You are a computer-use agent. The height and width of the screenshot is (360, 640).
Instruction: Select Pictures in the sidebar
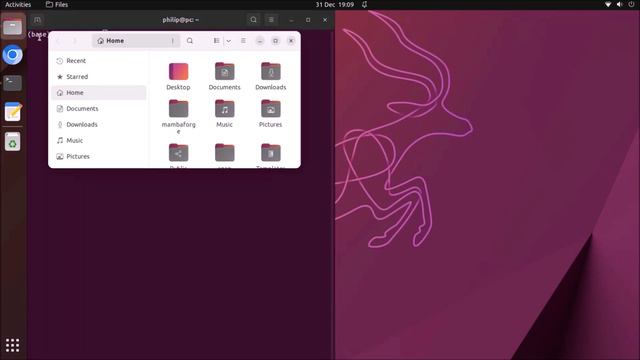(99, 156)
